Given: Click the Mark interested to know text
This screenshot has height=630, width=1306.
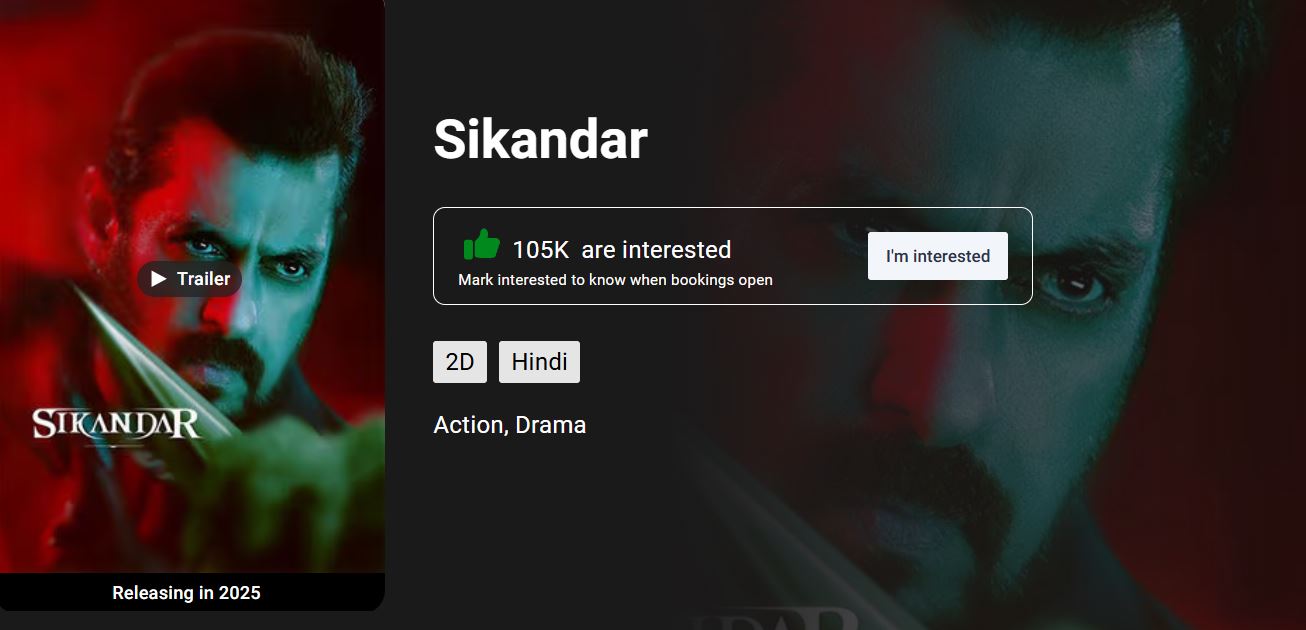Looking at the screenshot, I should (615, 280).
